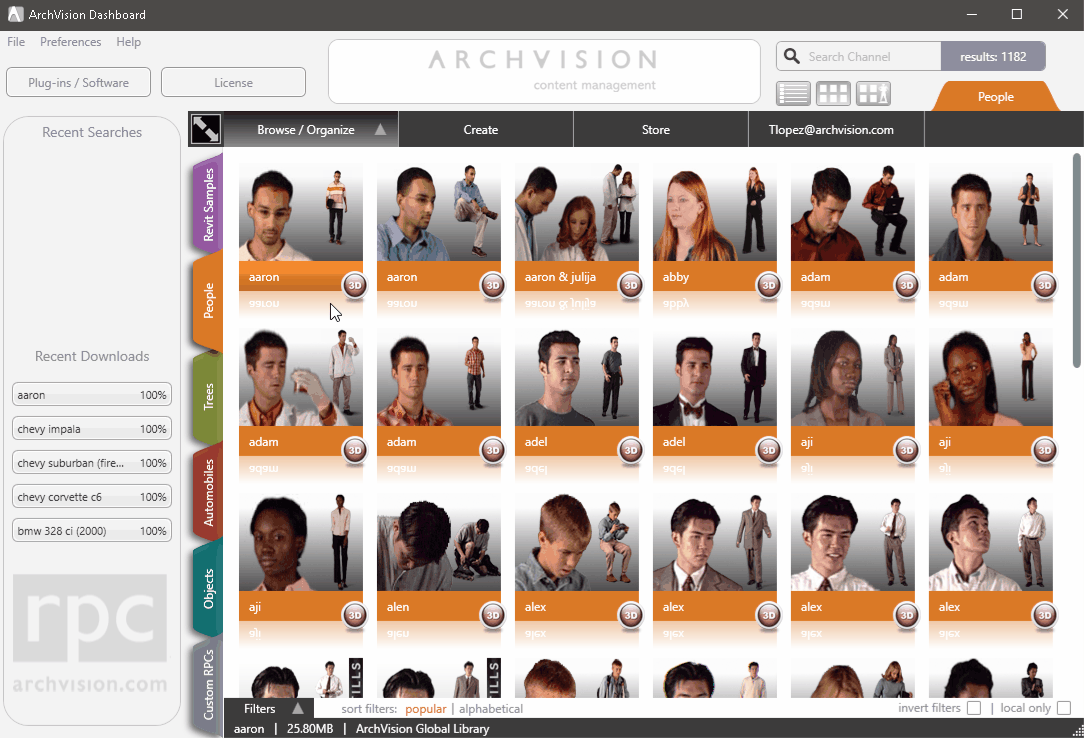Switch to the Store tab
This screenshot has height=738, width=1084.
tap(655, 129)
